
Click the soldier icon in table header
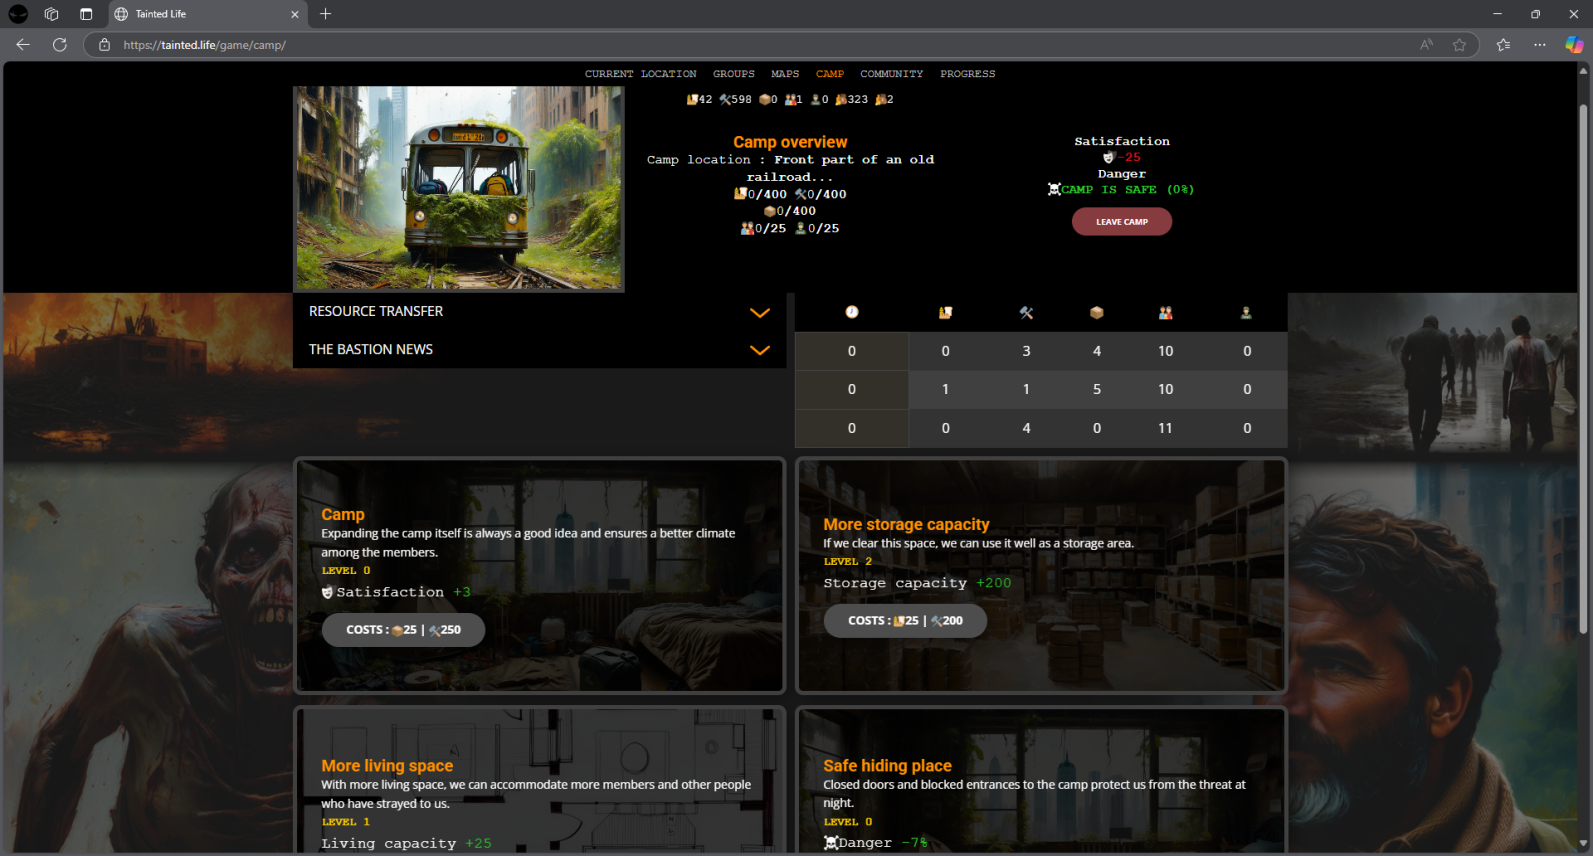[x=1246, y=313]
